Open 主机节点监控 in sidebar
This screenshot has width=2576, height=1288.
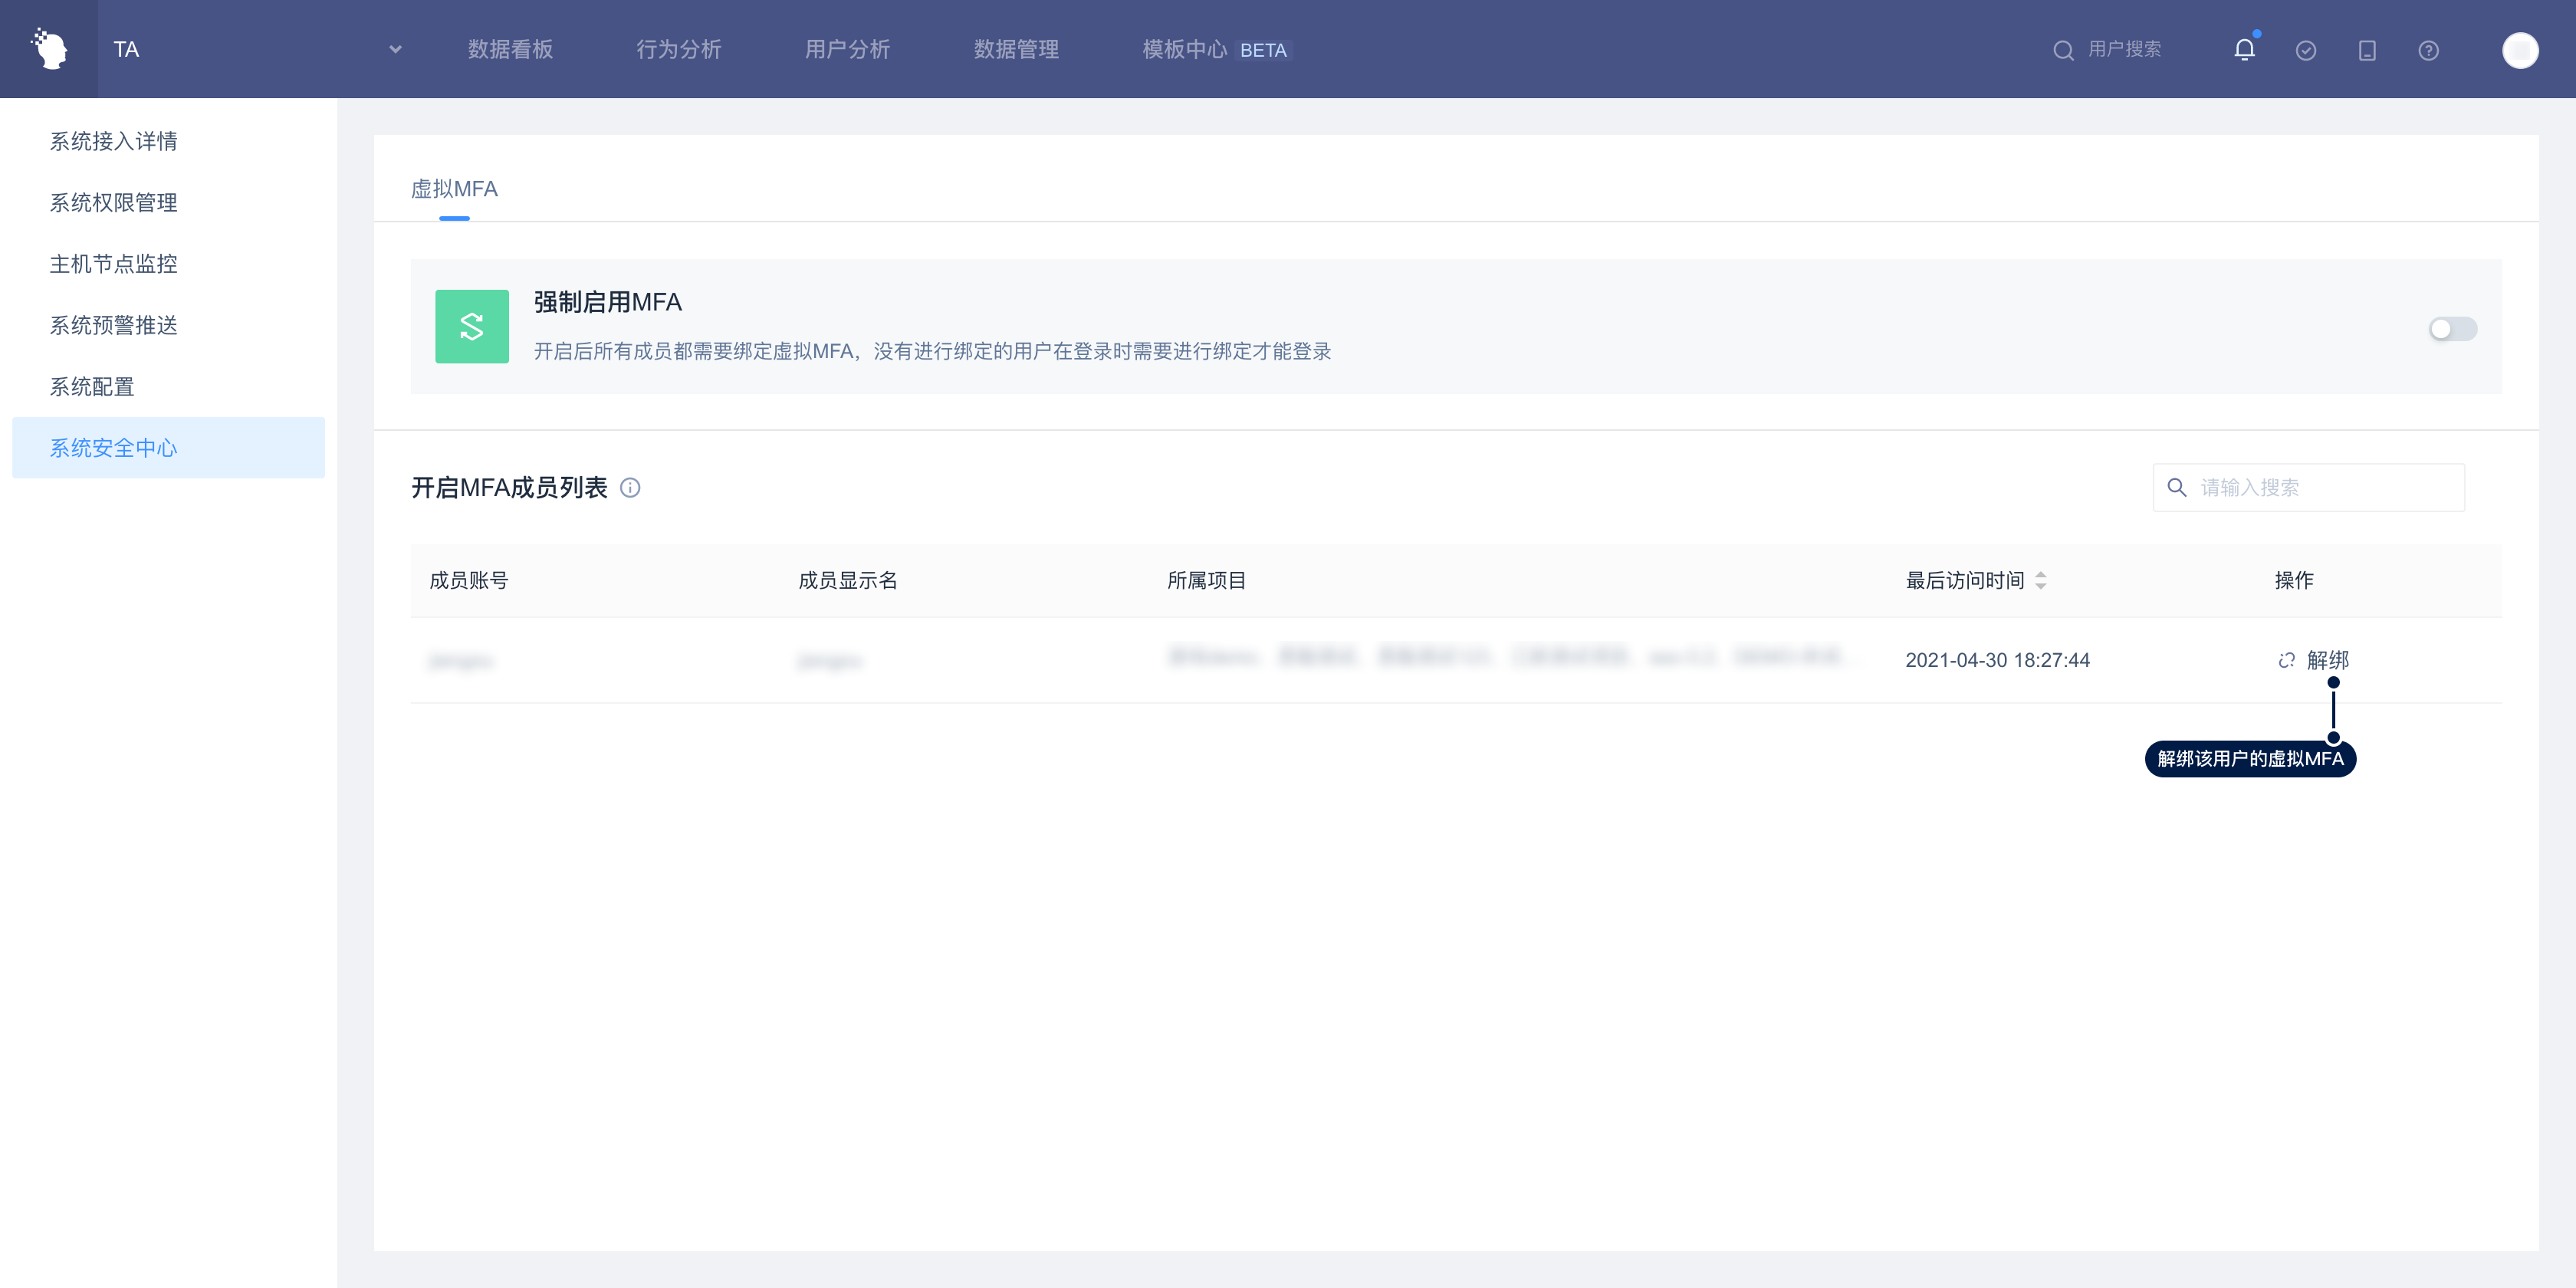click(x=114, y=264)
